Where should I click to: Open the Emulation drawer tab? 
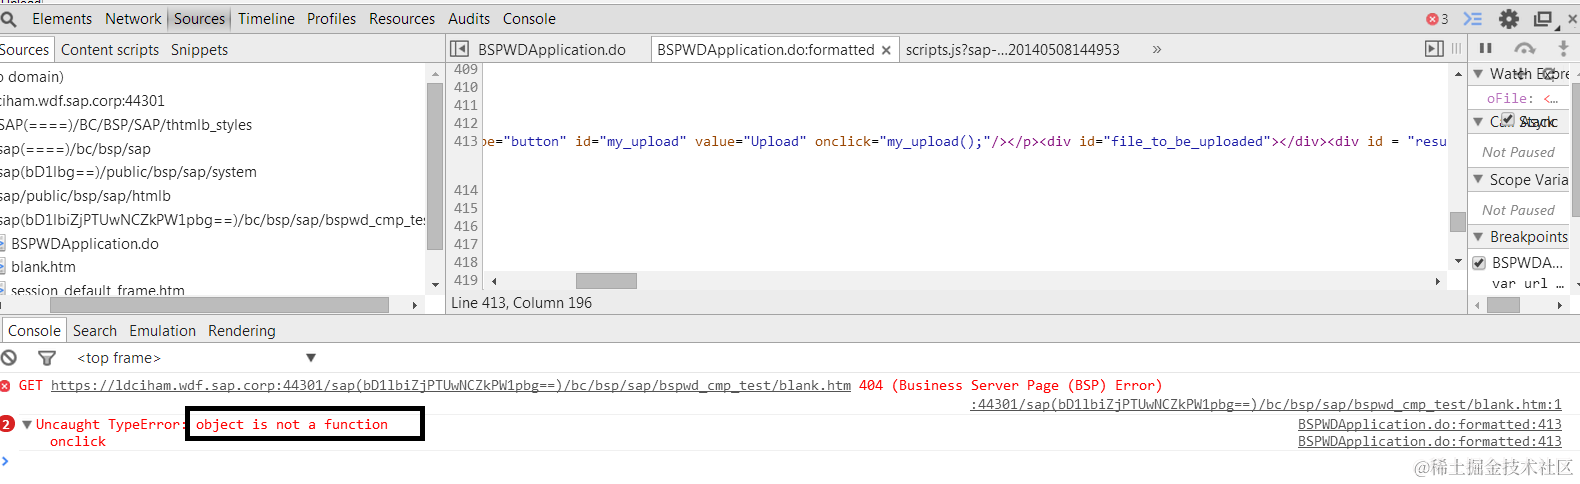coord(162,331)
